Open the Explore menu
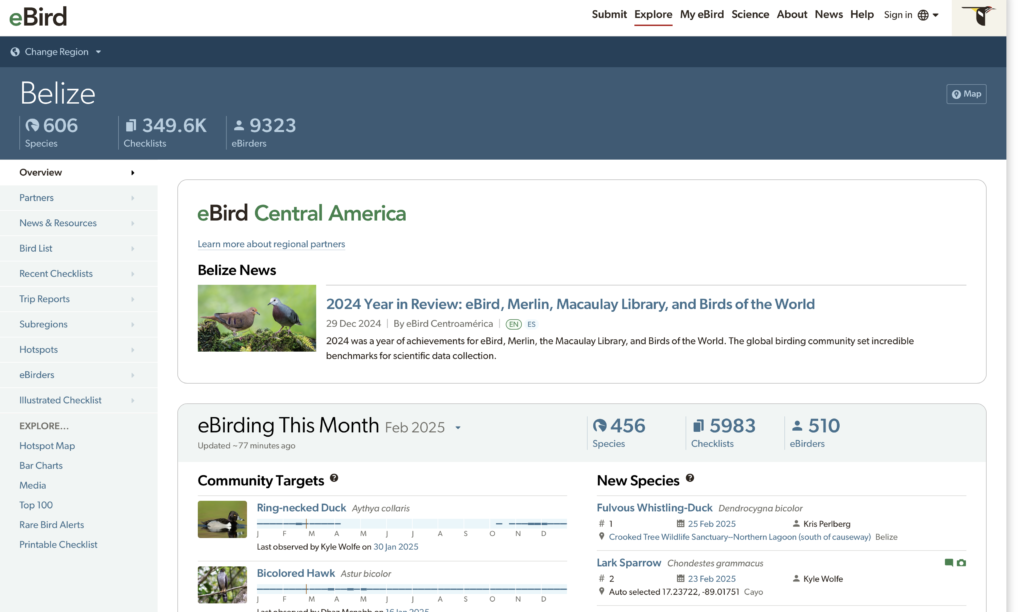The width and height of the screenshot is (1024, 612). click(x=653, y=14)
